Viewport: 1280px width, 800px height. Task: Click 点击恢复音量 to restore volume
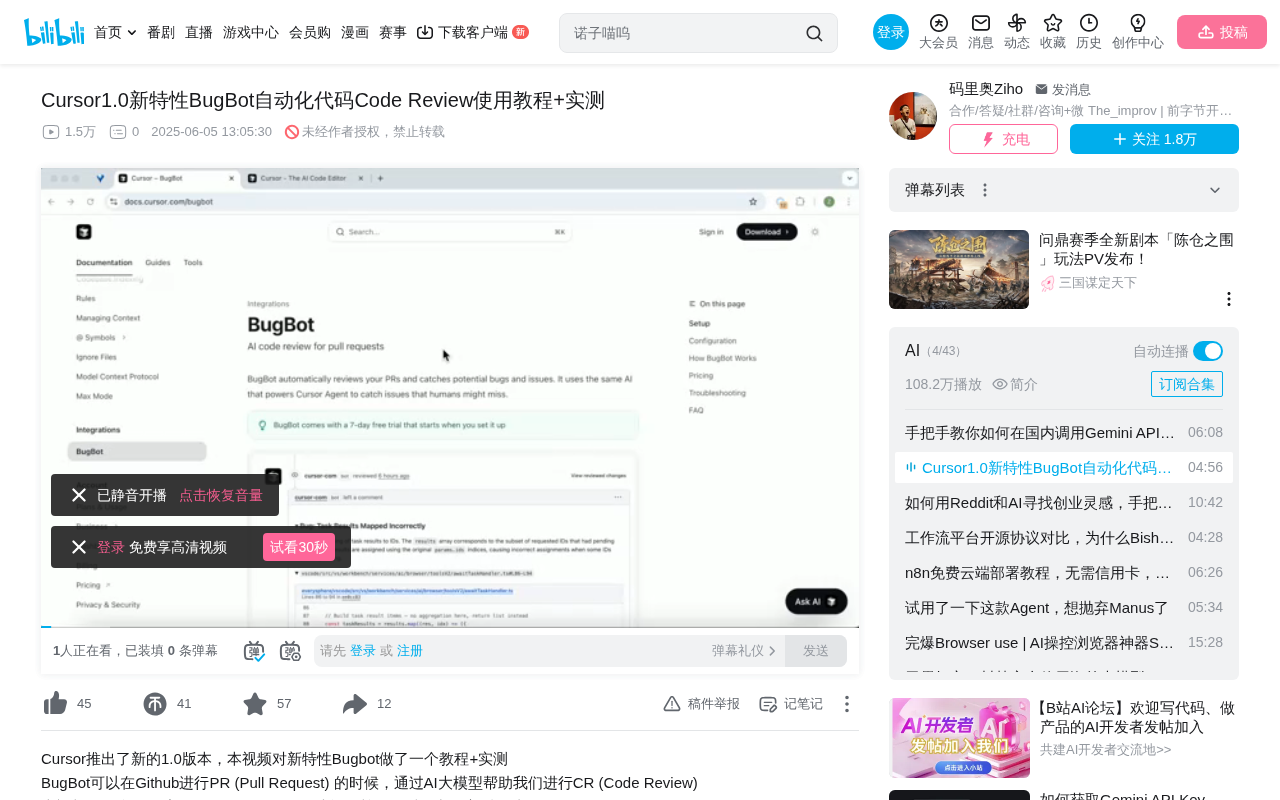[x=221, y=495]
